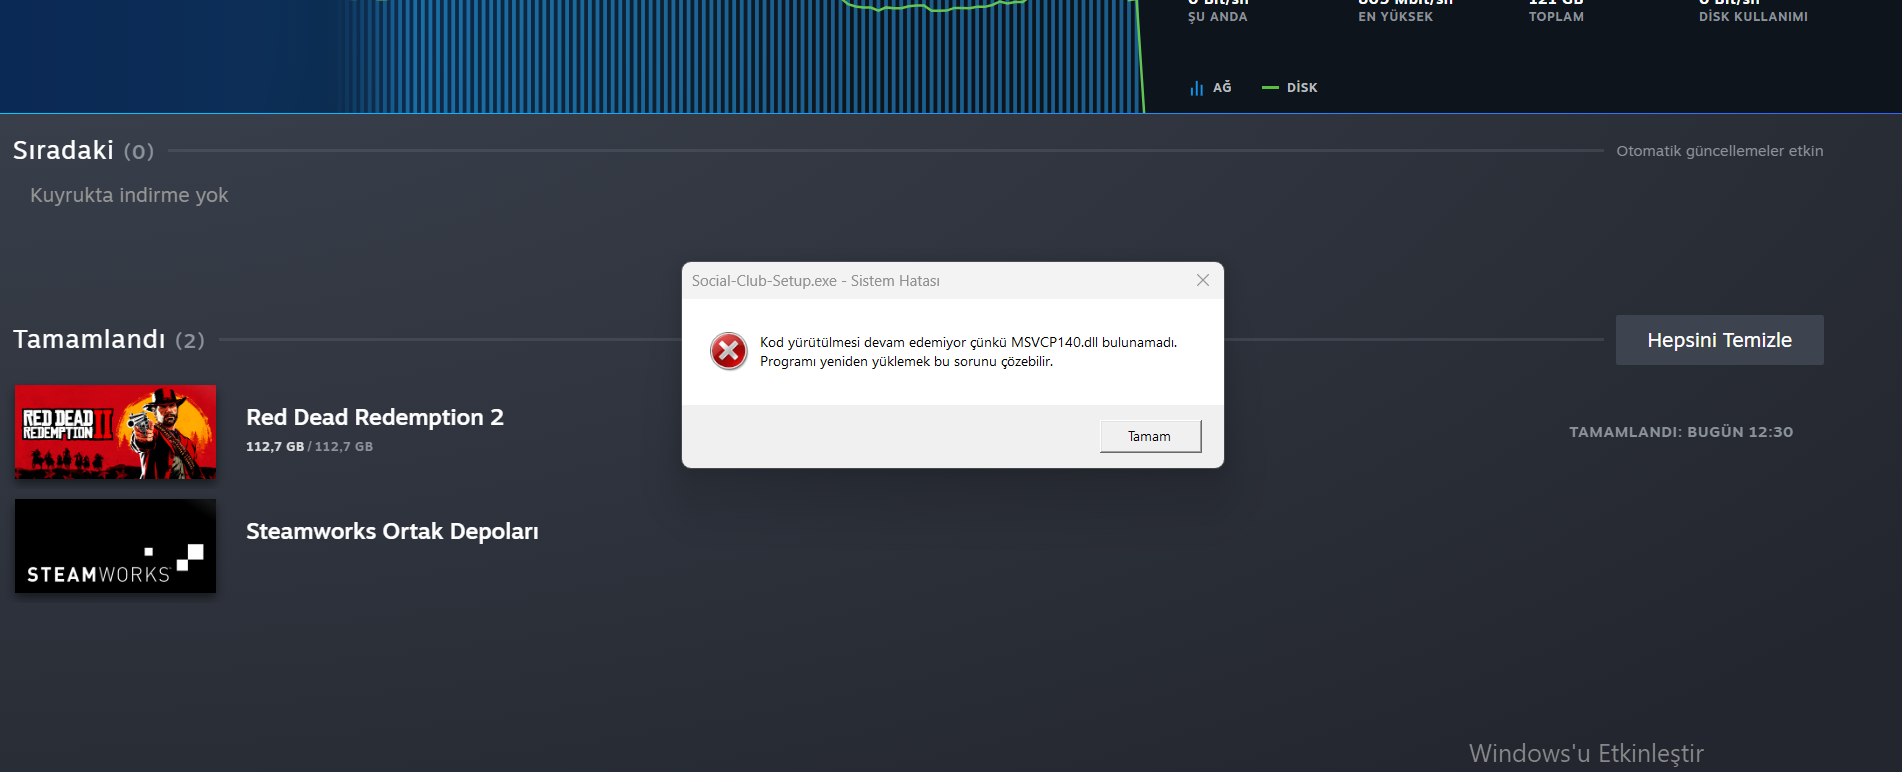Image resolution: width=1902 pixels, height=772 pixels.
Task: Open the Otomatik güncellemeler etkin link
Action: click(x=1720, y=151)
